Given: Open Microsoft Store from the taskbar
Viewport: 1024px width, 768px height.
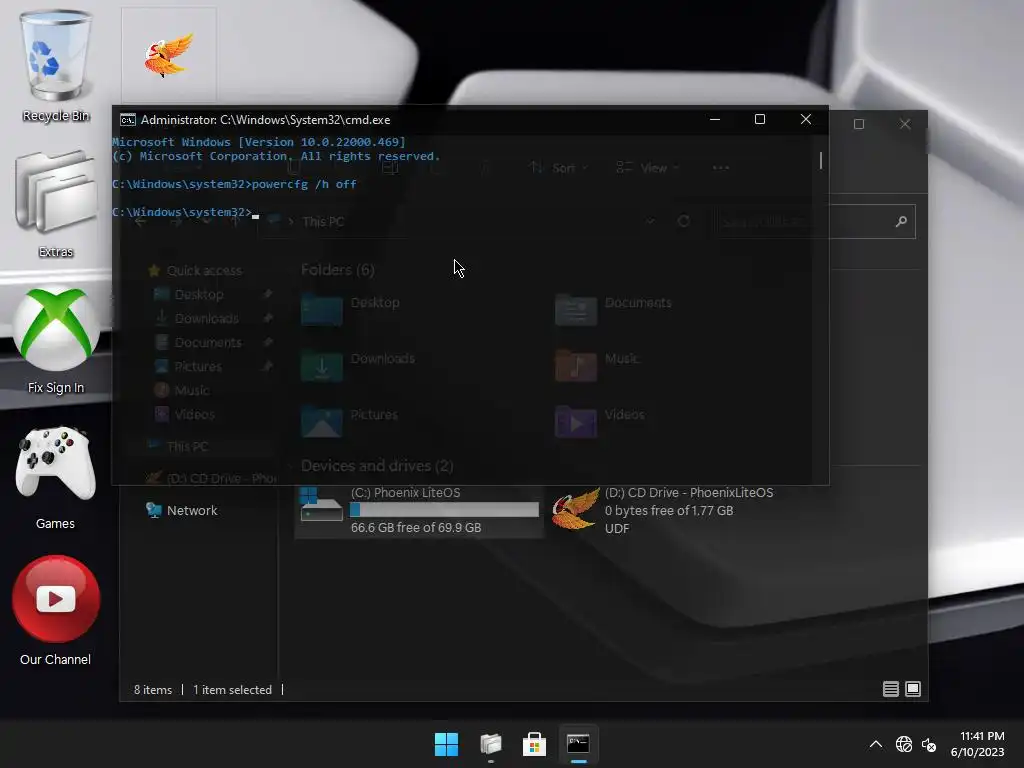Looking at the screenshot, I should pos(534,744).
